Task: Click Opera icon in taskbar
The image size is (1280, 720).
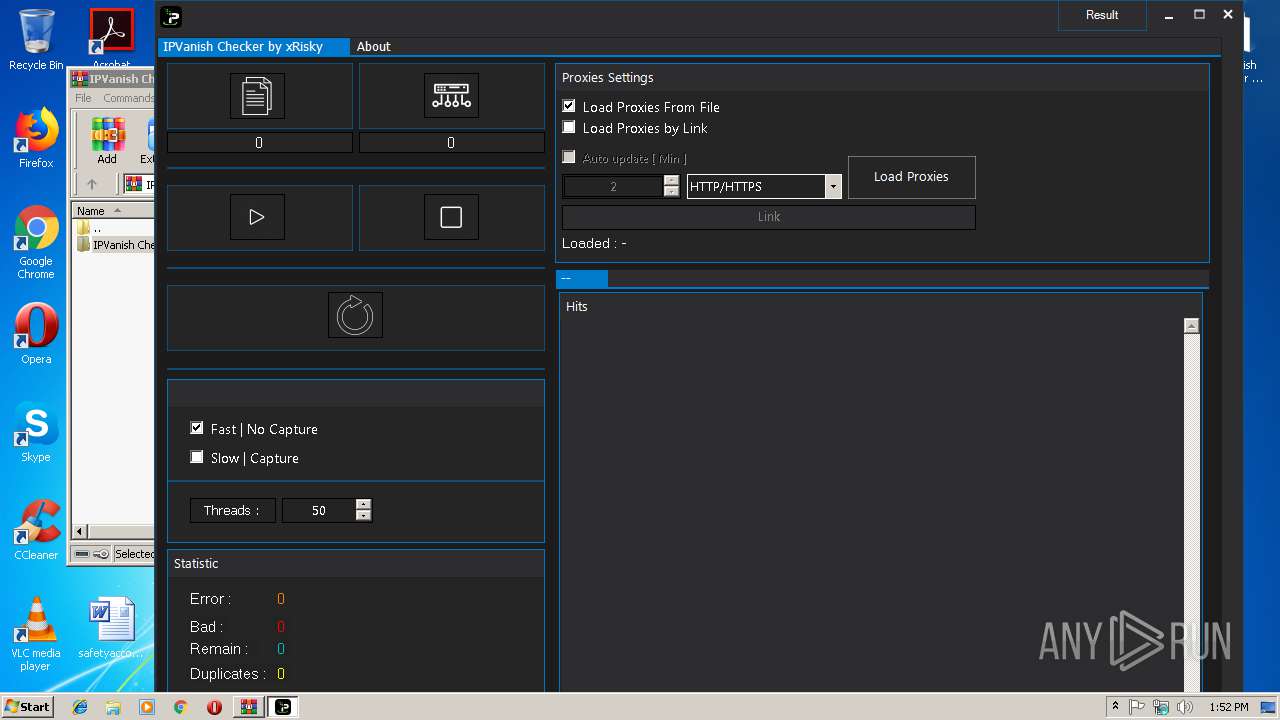Action: [x=214, y=707]
